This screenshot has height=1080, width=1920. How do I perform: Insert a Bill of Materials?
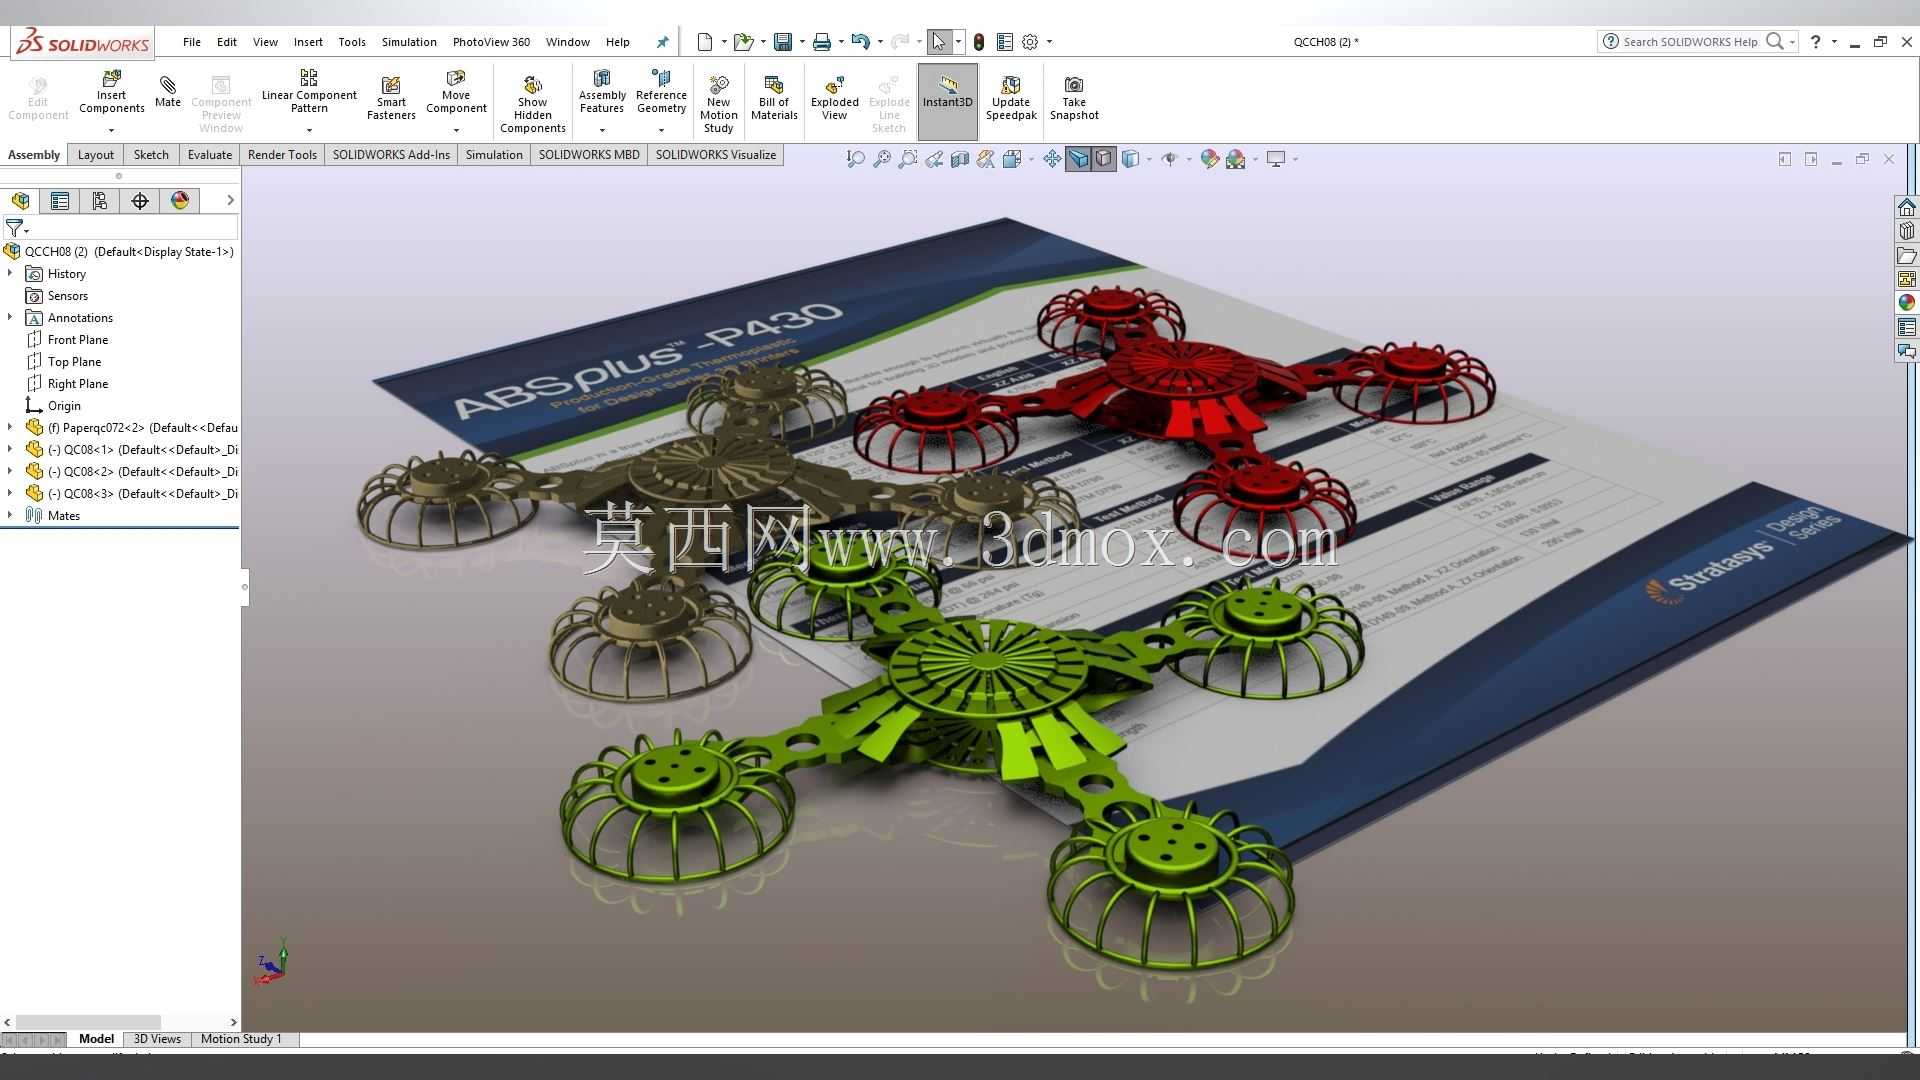click(774, 98)
